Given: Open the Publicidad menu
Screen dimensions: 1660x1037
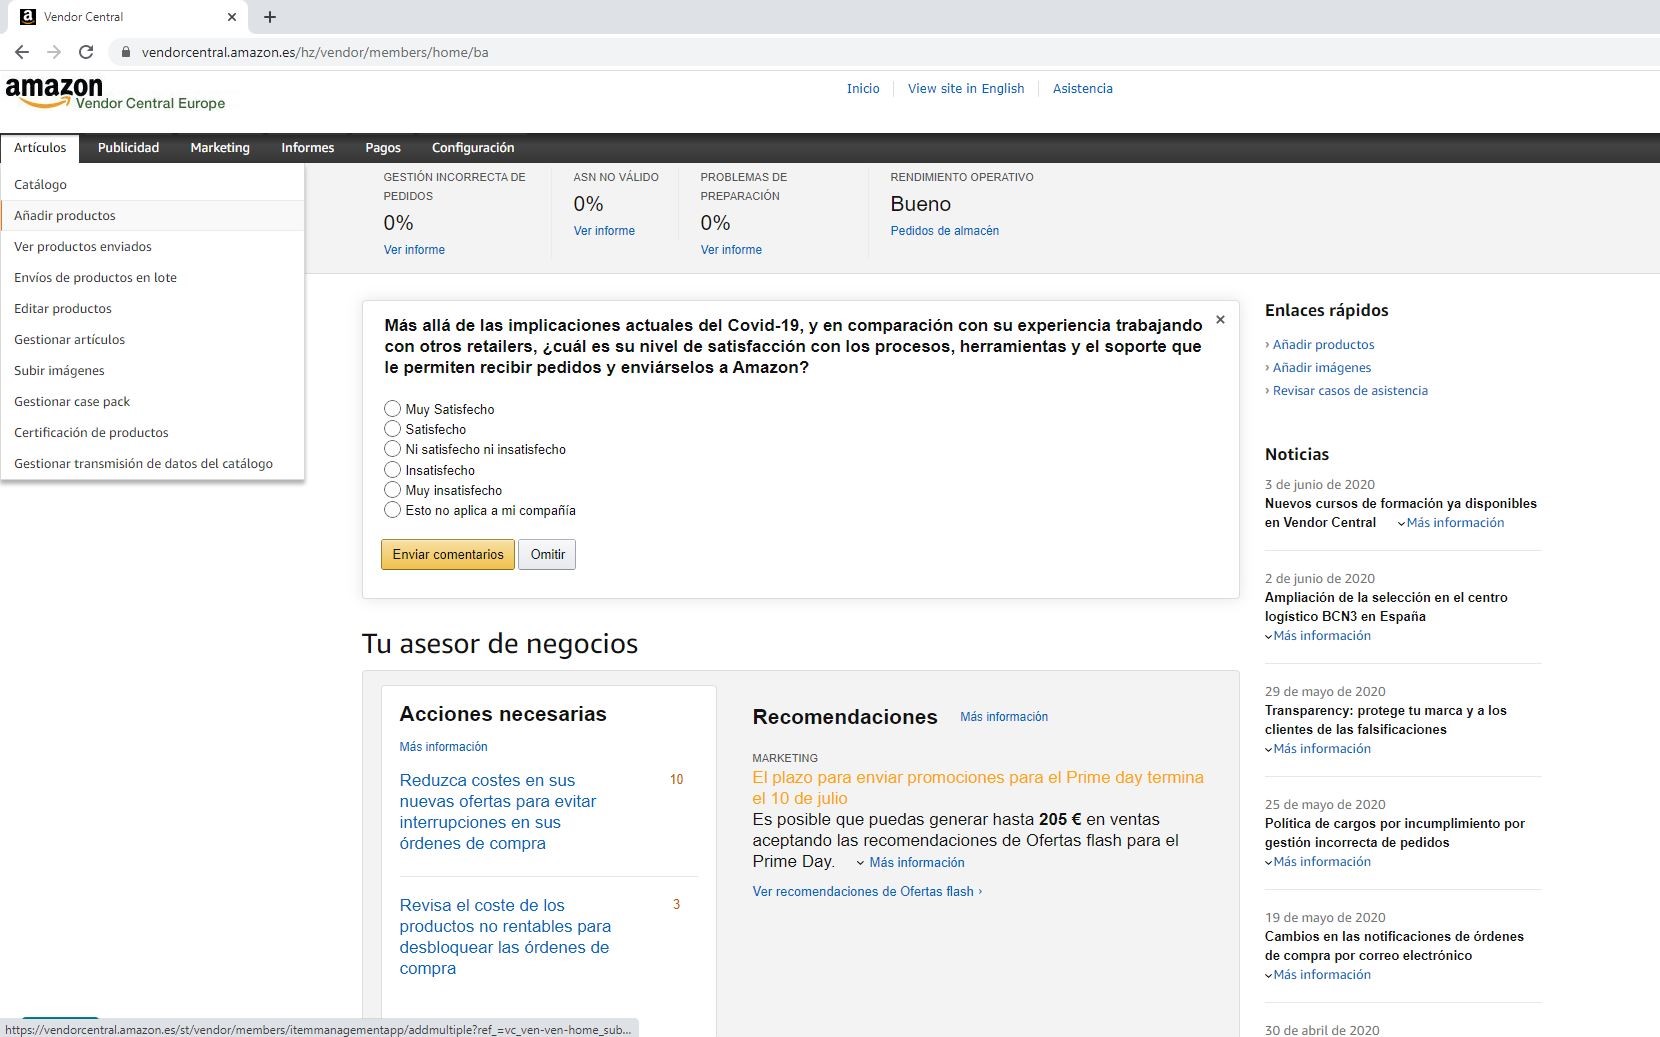Looking at the screenshot, I should (x=128, y=148).
